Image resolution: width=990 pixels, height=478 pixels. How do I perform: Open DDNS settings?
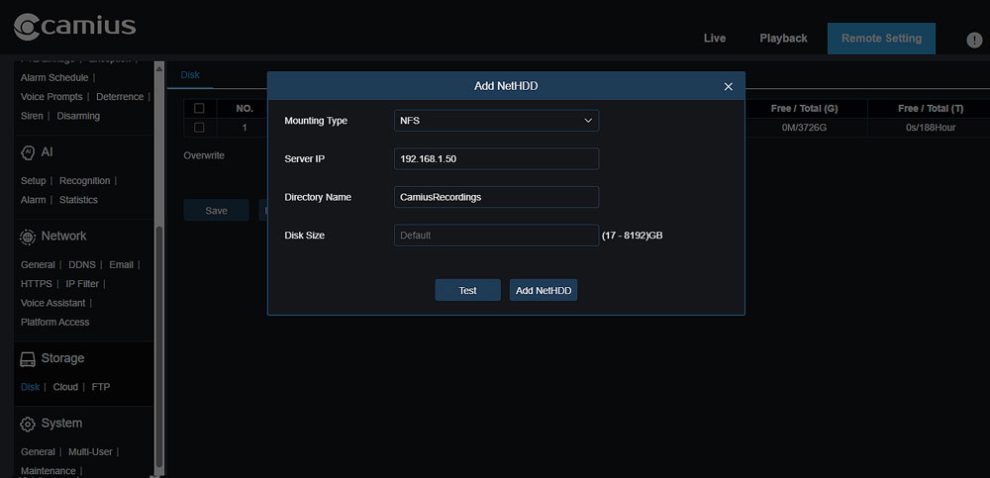pos(81,265)
